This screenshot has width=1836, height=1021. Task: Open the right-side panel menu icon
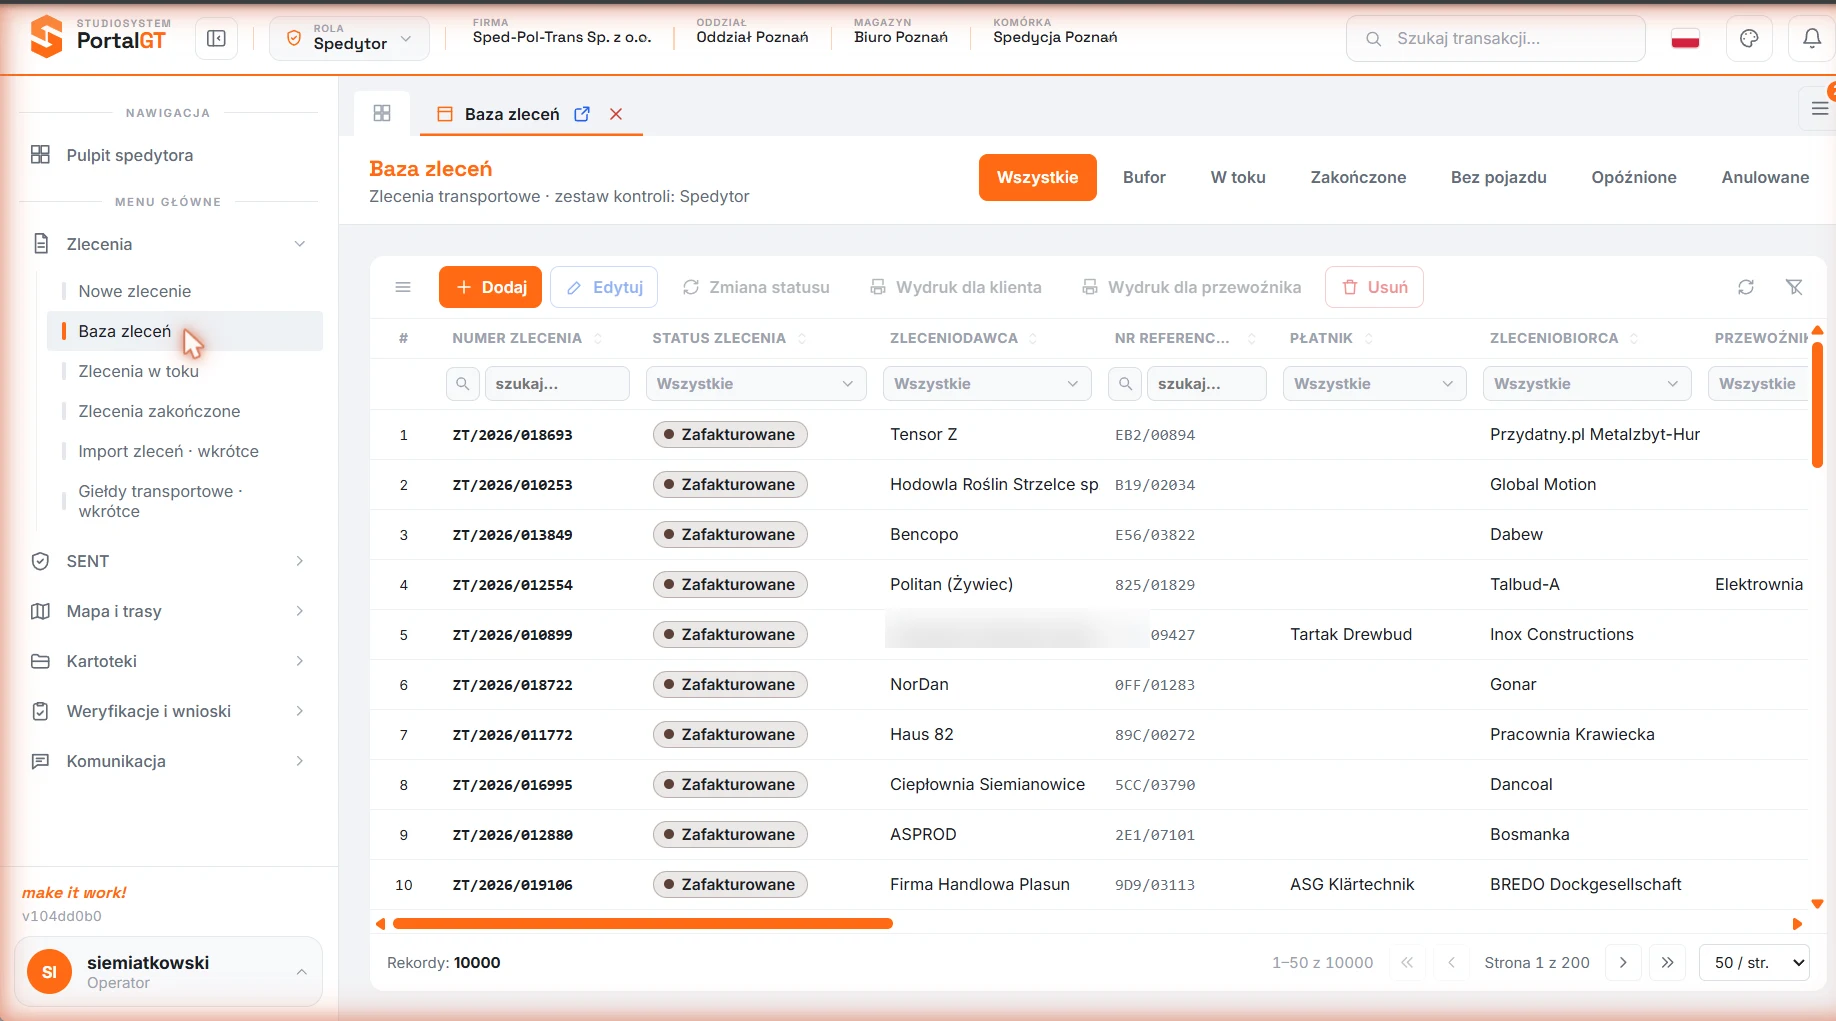pos(1819,109)
